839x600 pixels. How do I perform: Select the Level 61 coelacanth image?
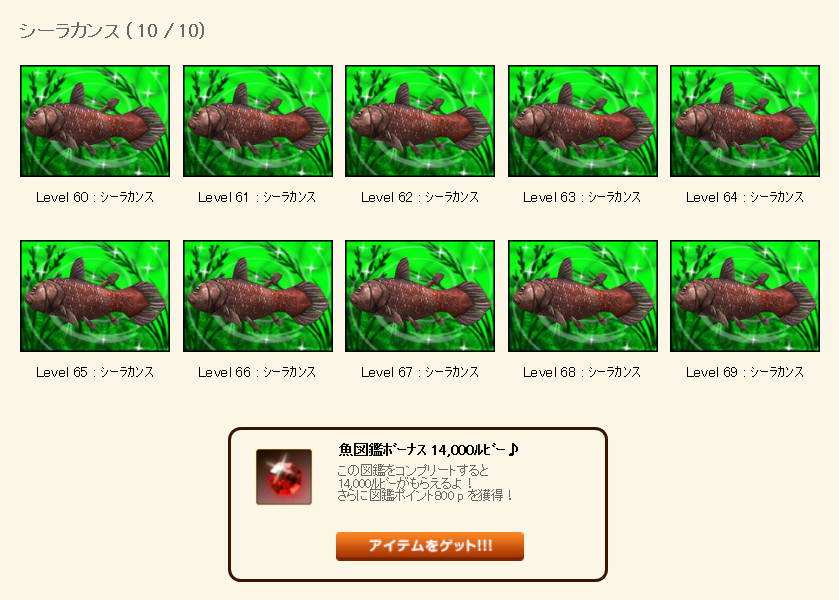(x=258, y=121)
